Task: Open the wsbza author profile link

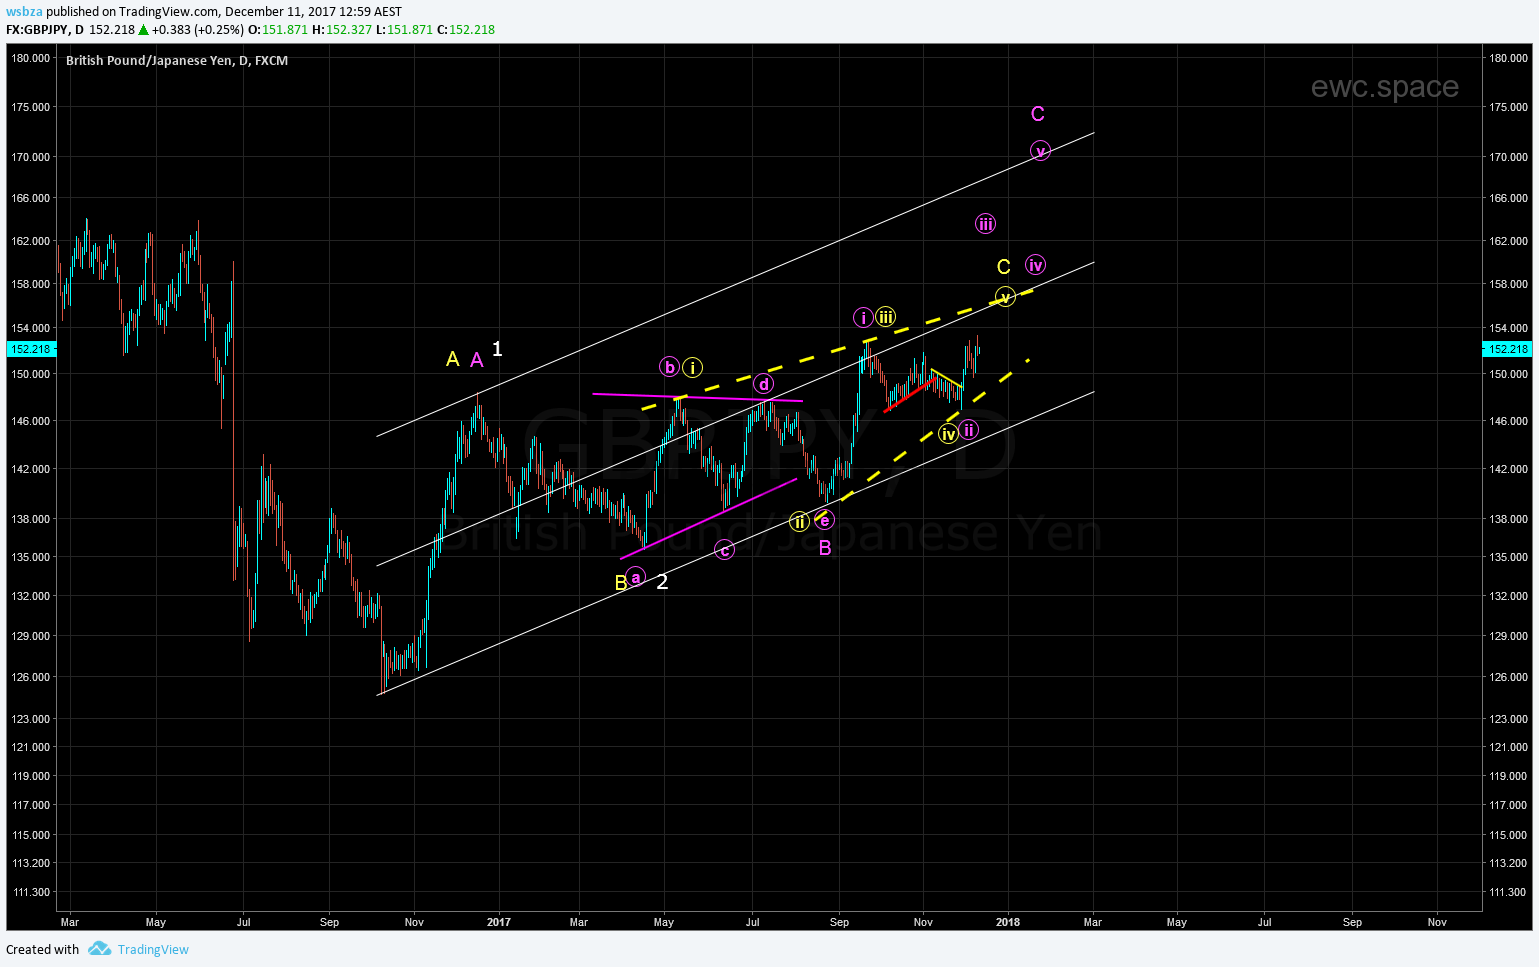Action: click(24, 12)
